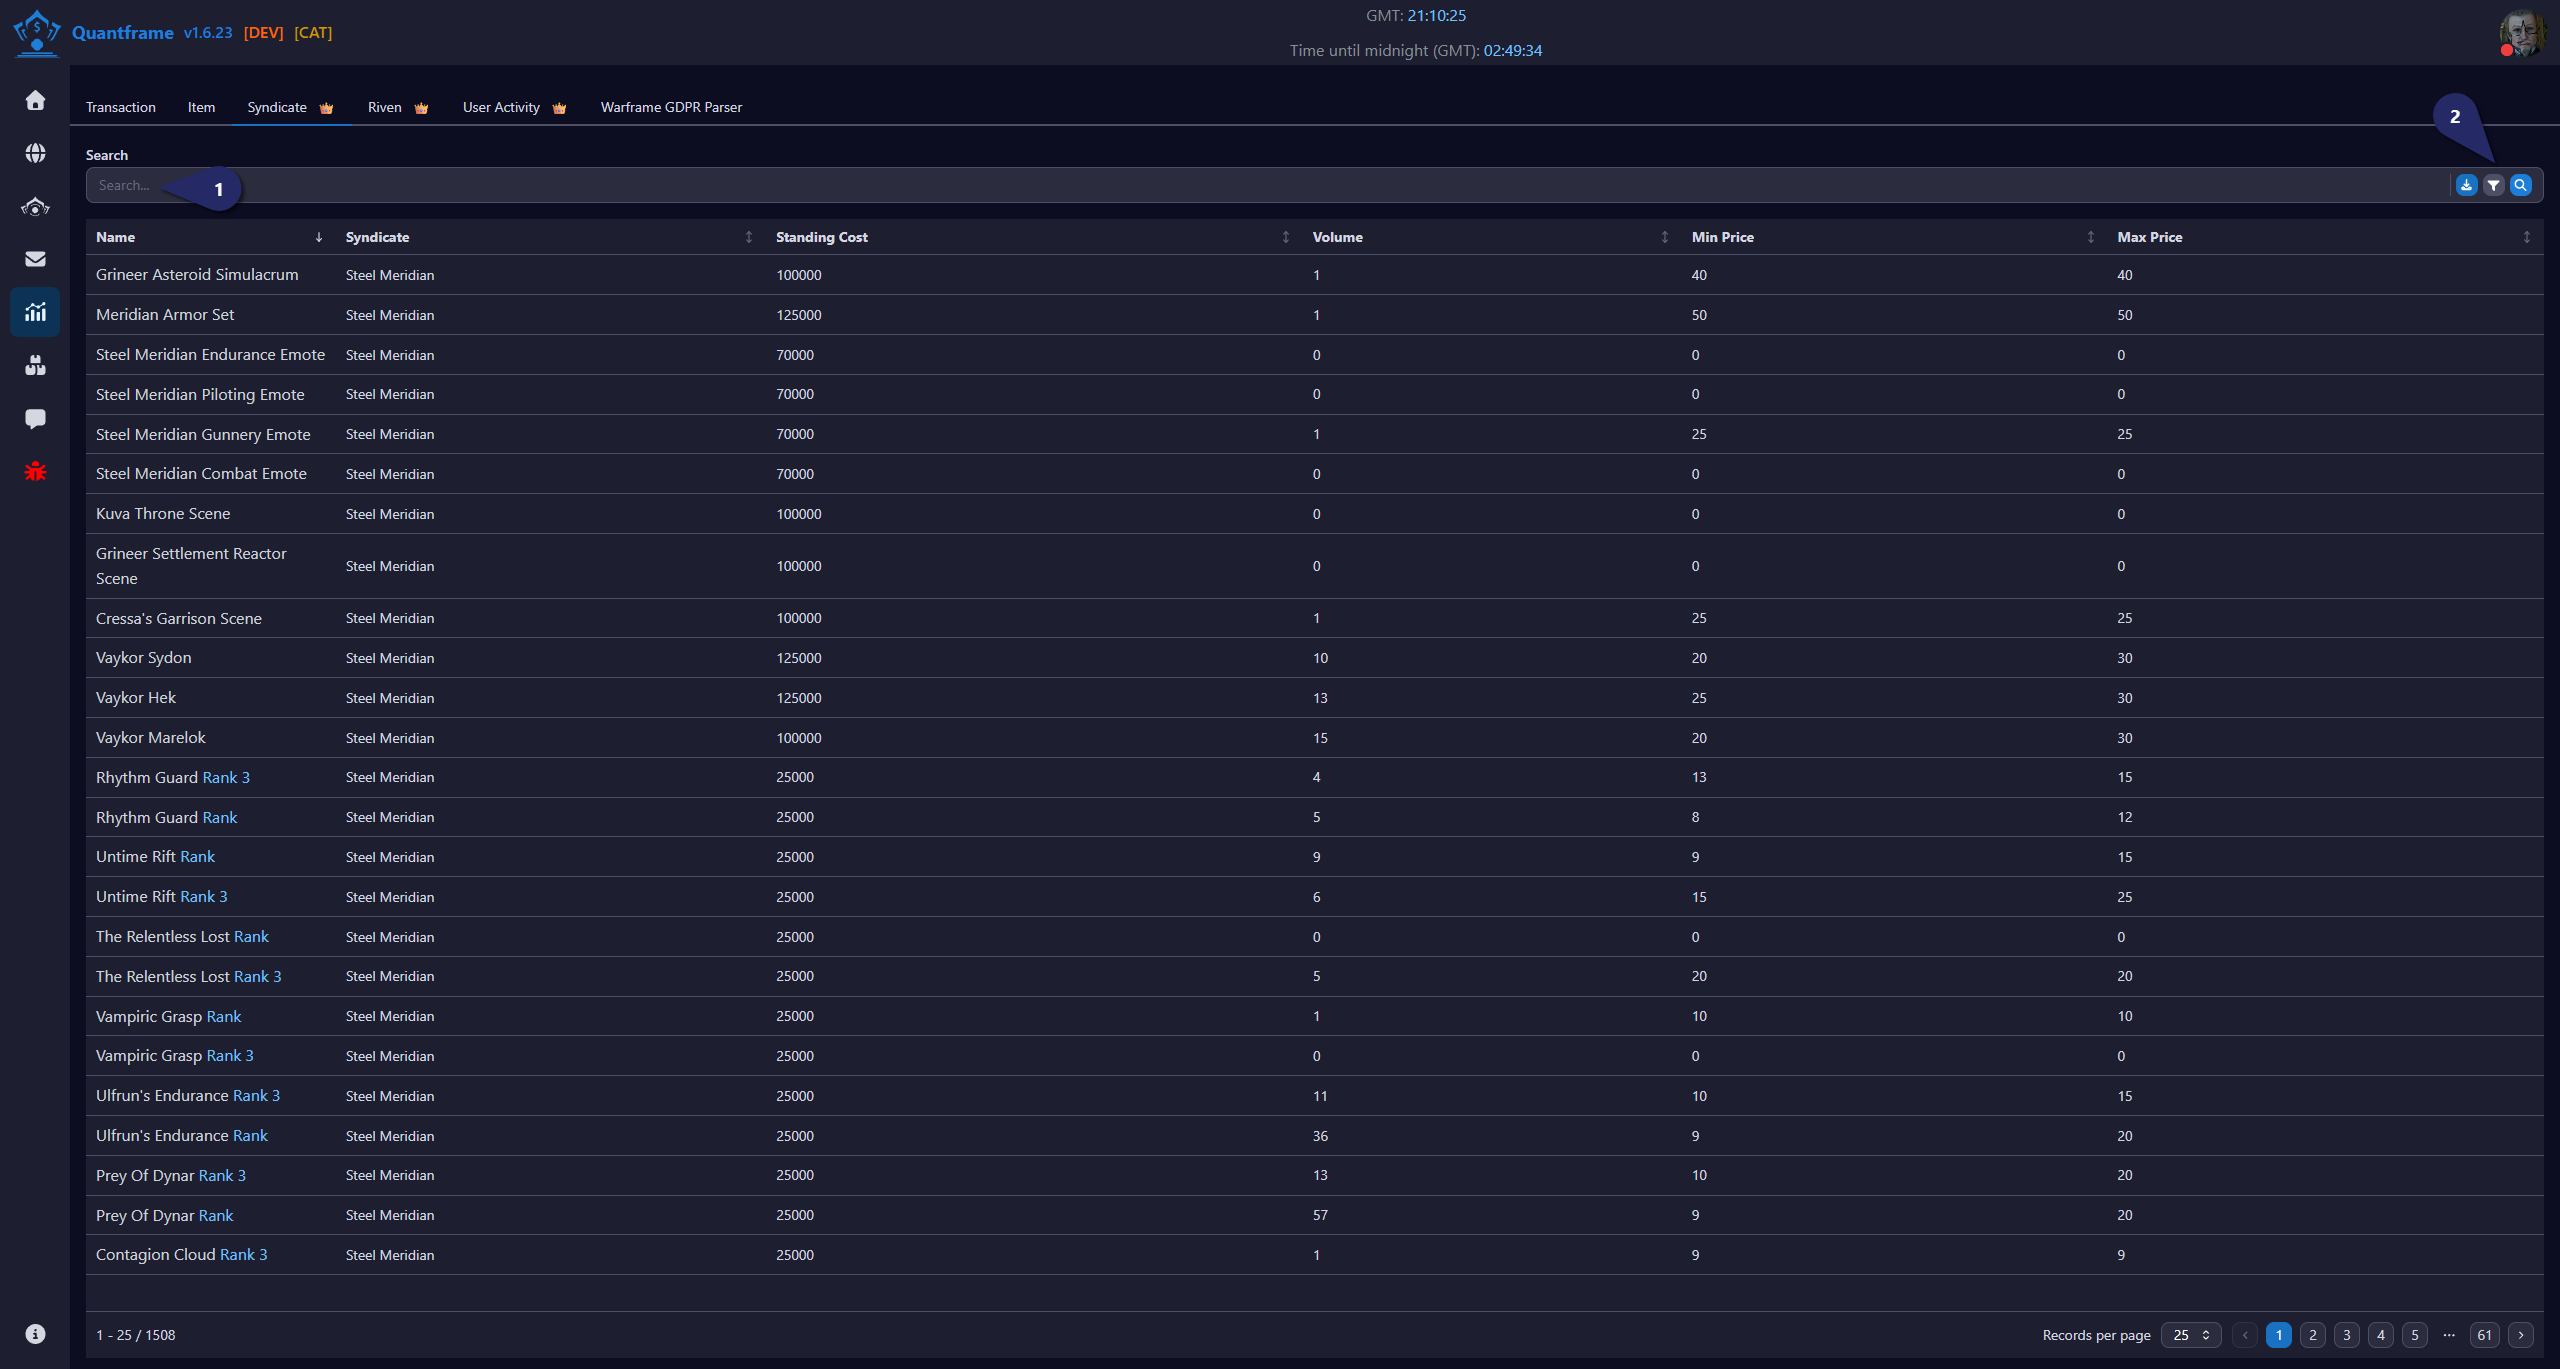Click Ulfrun's Endurance Rank 3 row
Viewport: 2560px width, 1369px height.
[1314, 1096]
